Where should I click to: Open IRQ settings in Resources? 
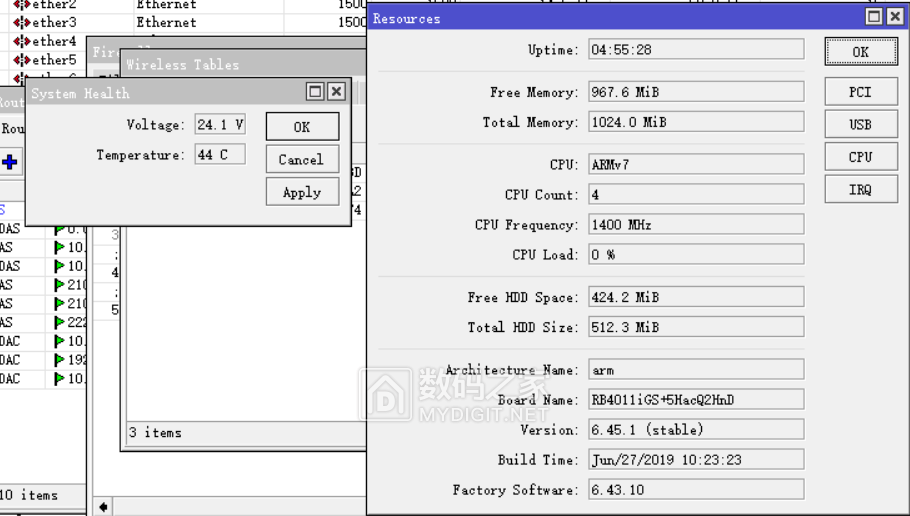(x=861, y=190)
